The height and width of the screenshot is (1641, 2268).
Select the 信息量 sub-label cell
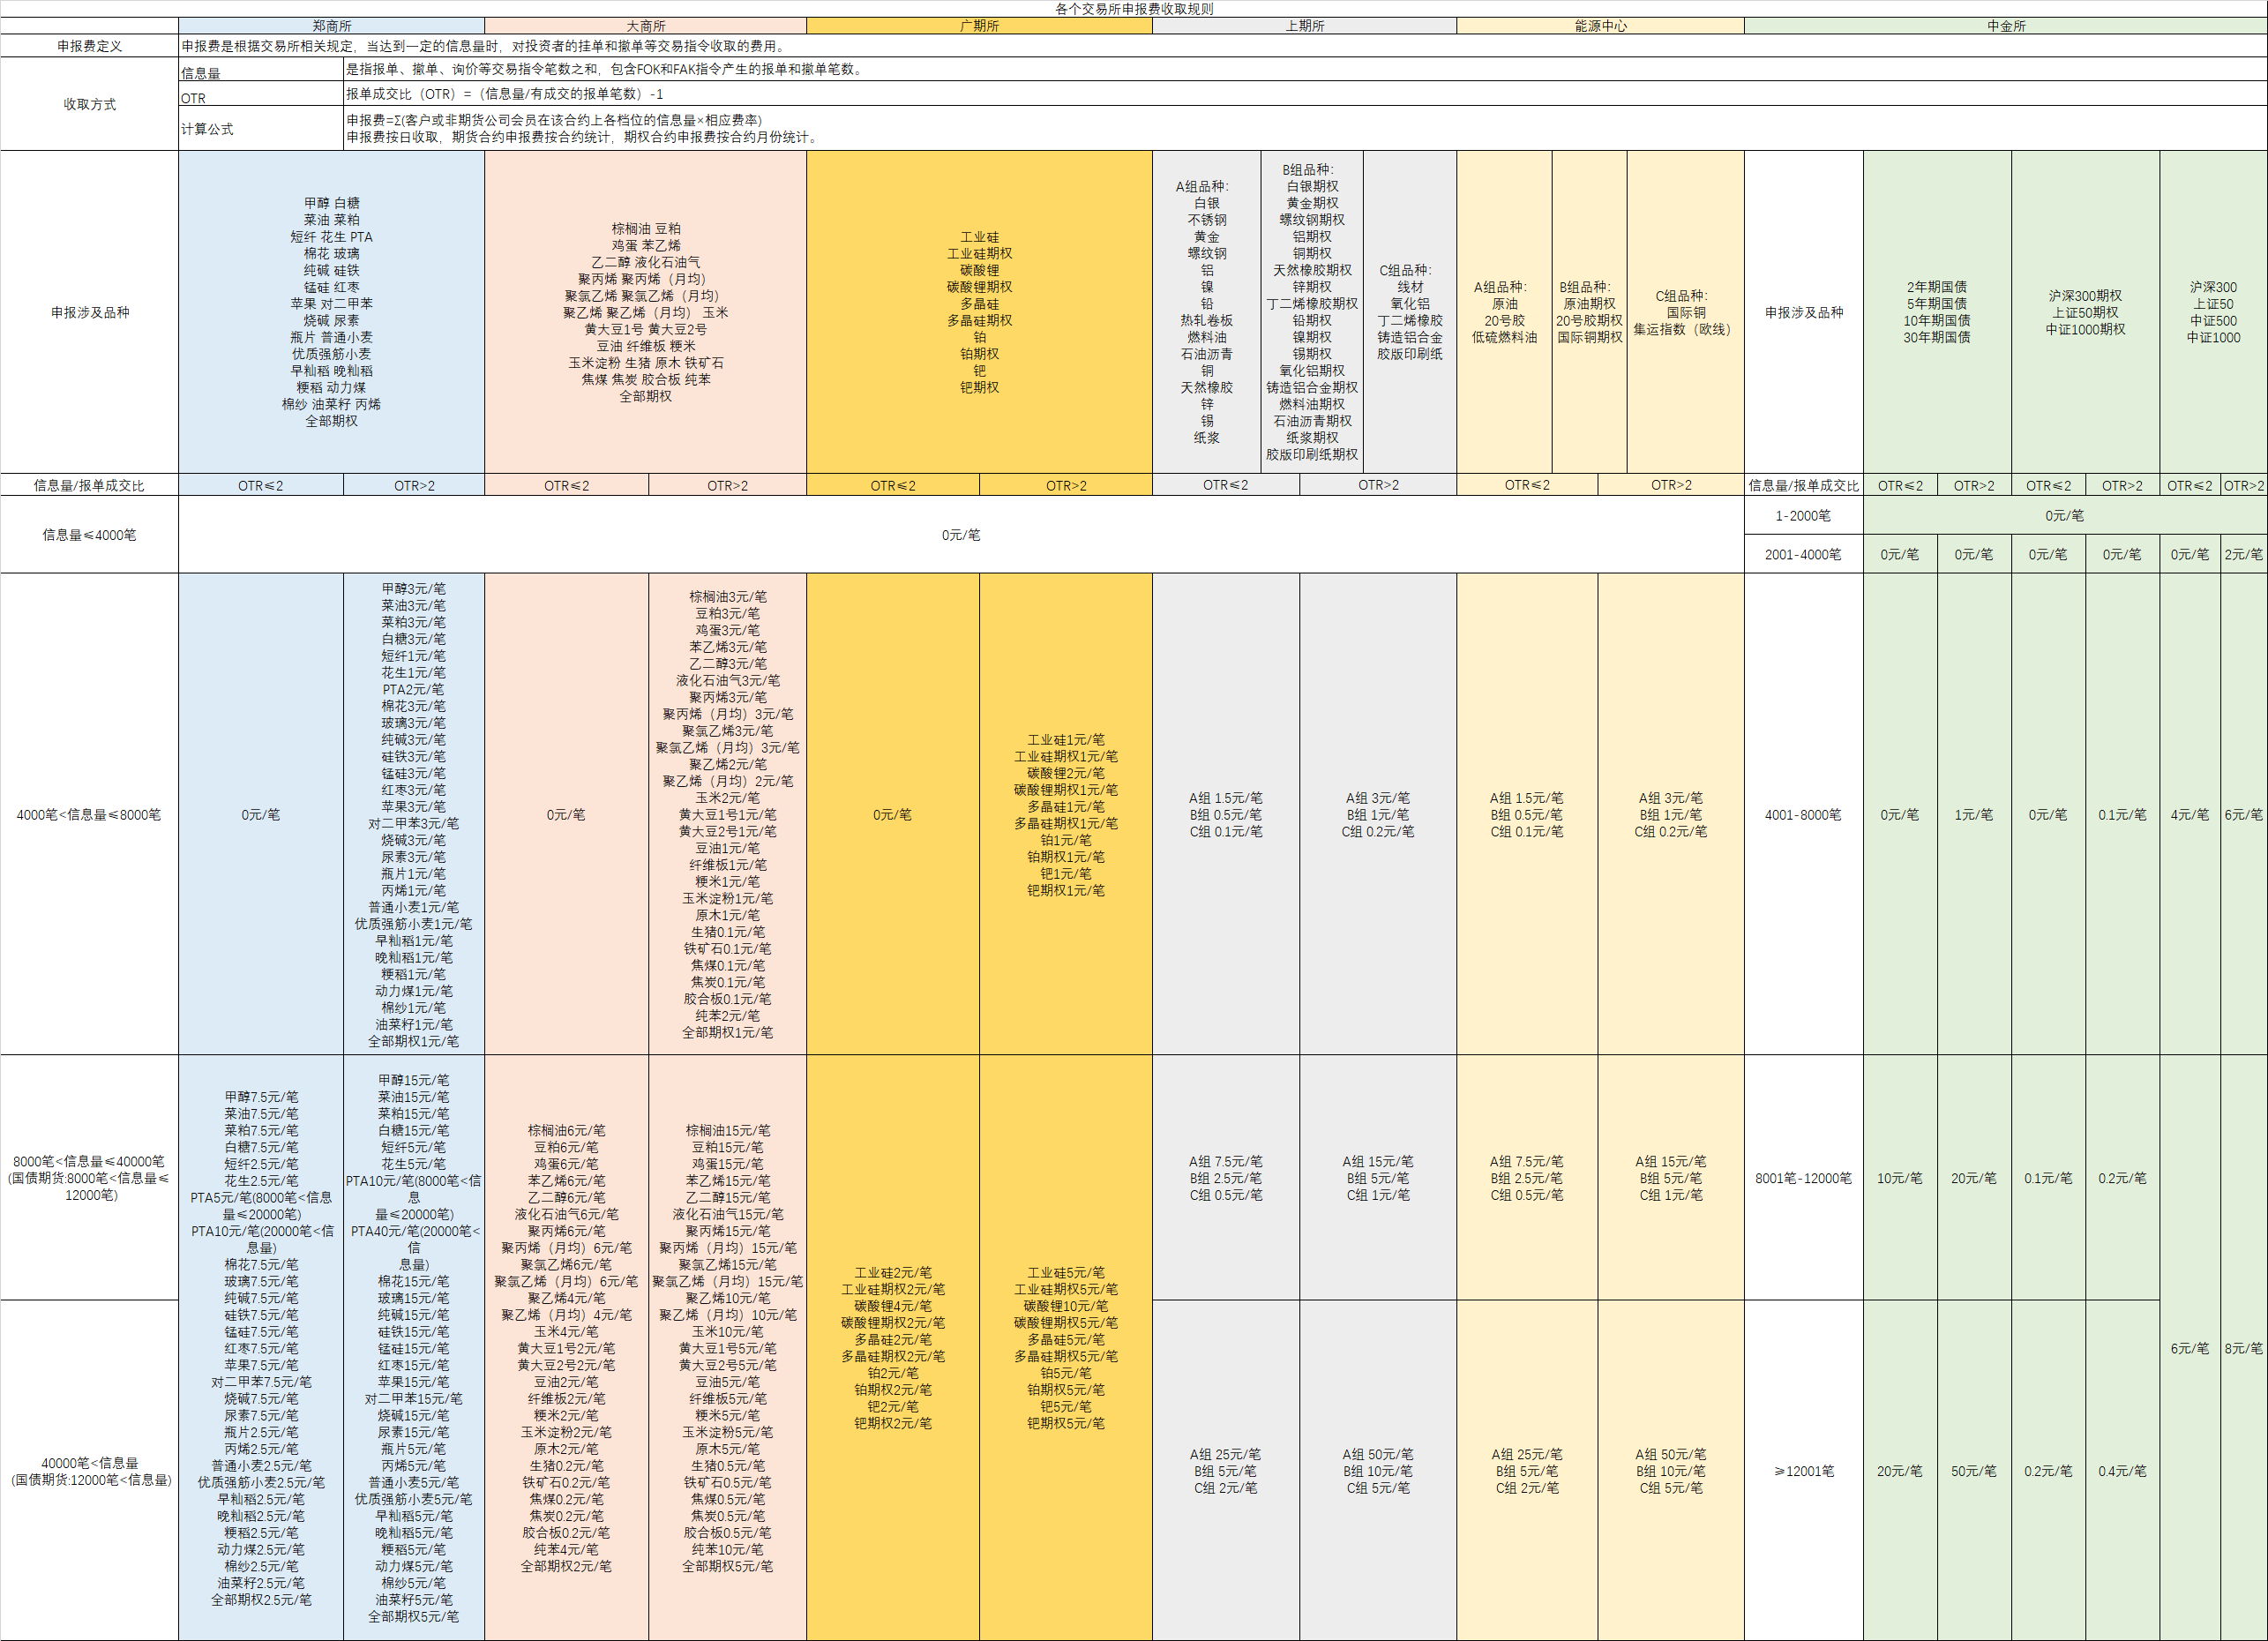pyautogui.click(x=261, y=70)
